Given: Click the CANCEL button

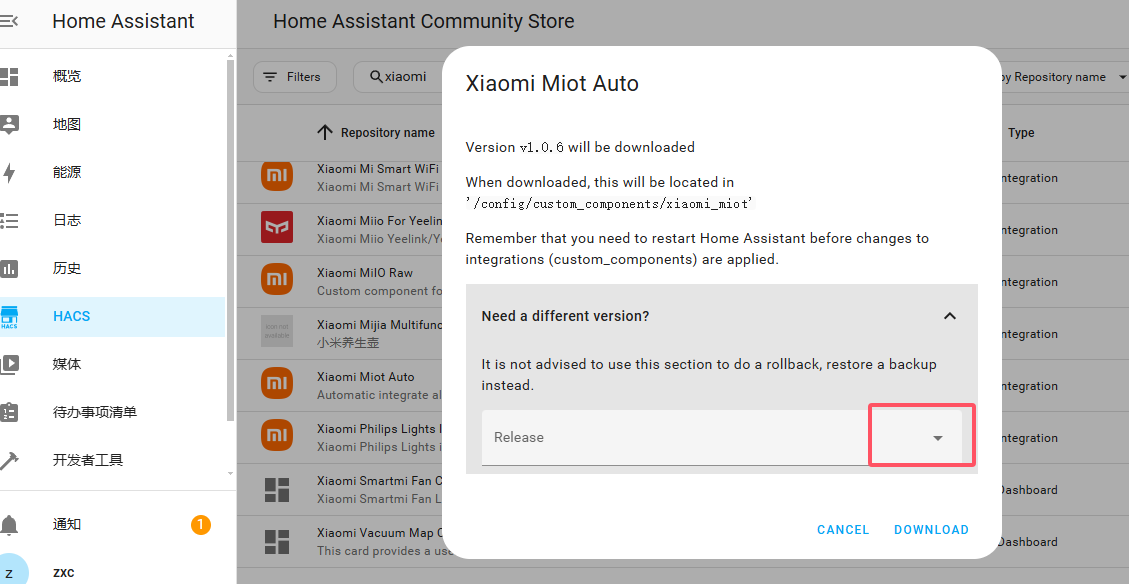Looking at the screenshot, I should click(x=843, y=530).
